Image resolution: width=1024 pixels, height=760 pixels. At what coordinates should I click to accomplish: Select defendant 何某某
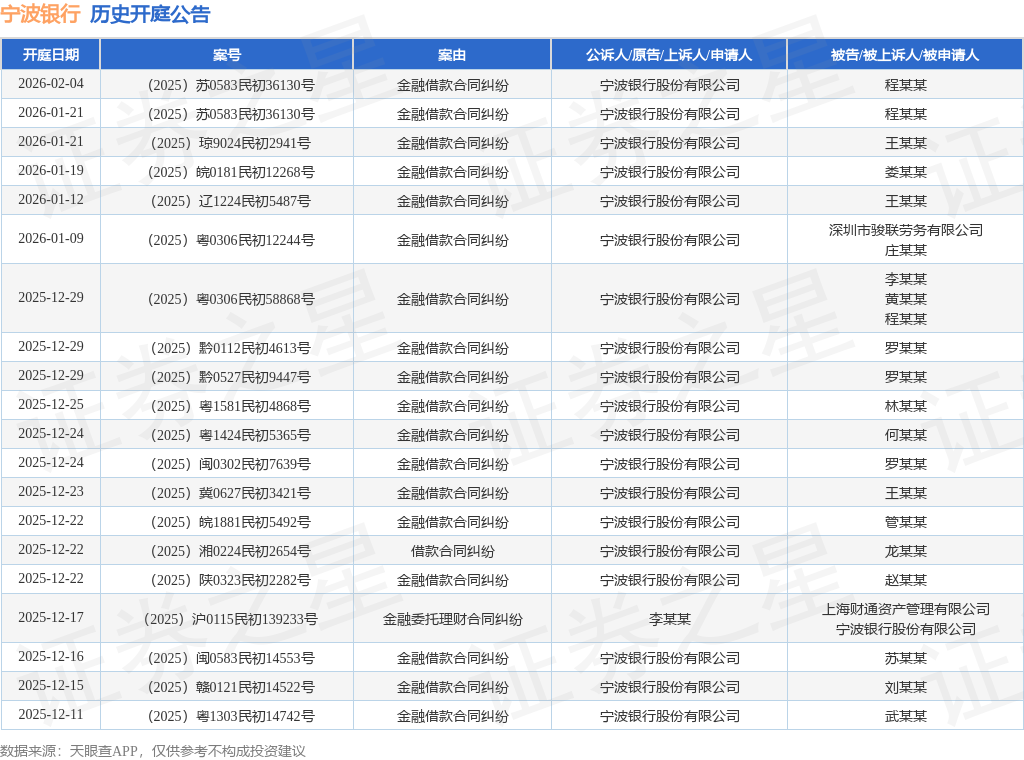[905, 435]
